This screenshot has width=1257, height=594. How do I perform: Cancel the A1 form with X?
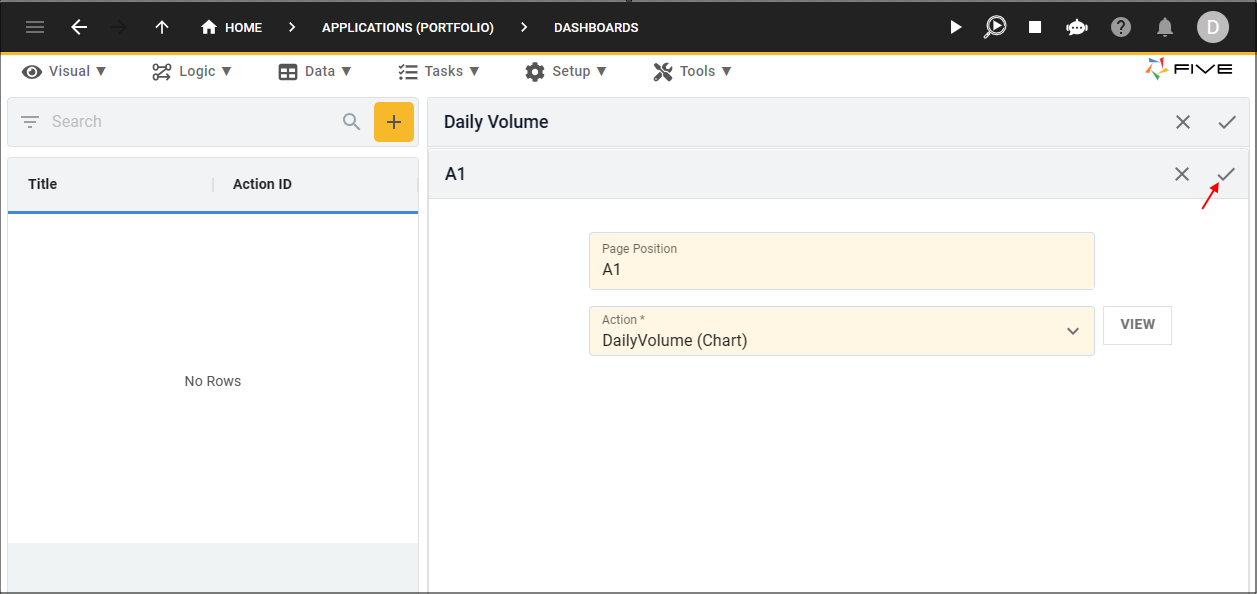coord(1182,174)
